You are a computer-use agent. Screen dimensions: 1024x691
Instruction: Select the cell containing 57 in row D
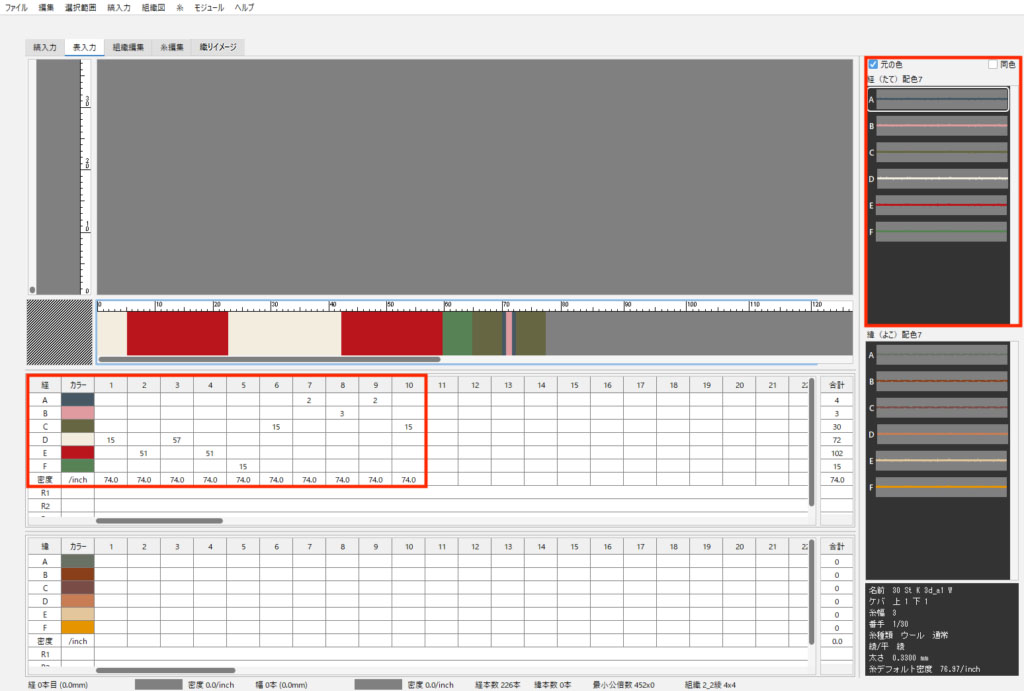[177, 439]
